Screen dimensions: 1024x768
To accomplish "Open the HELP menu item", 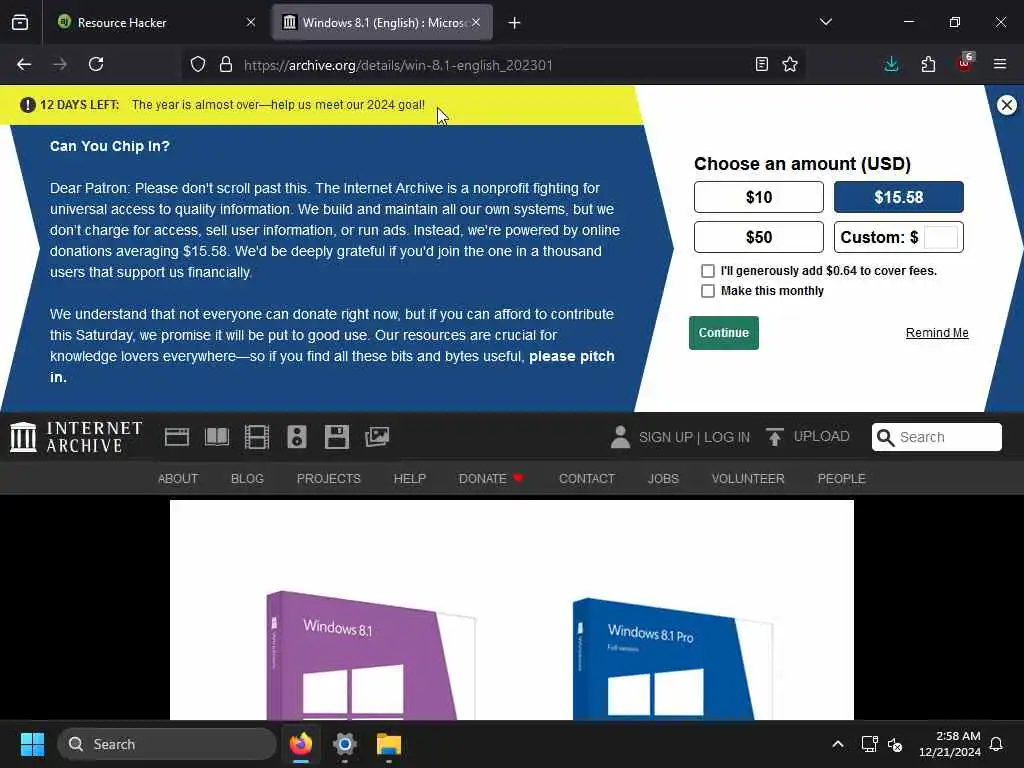I will pos(409,479).
